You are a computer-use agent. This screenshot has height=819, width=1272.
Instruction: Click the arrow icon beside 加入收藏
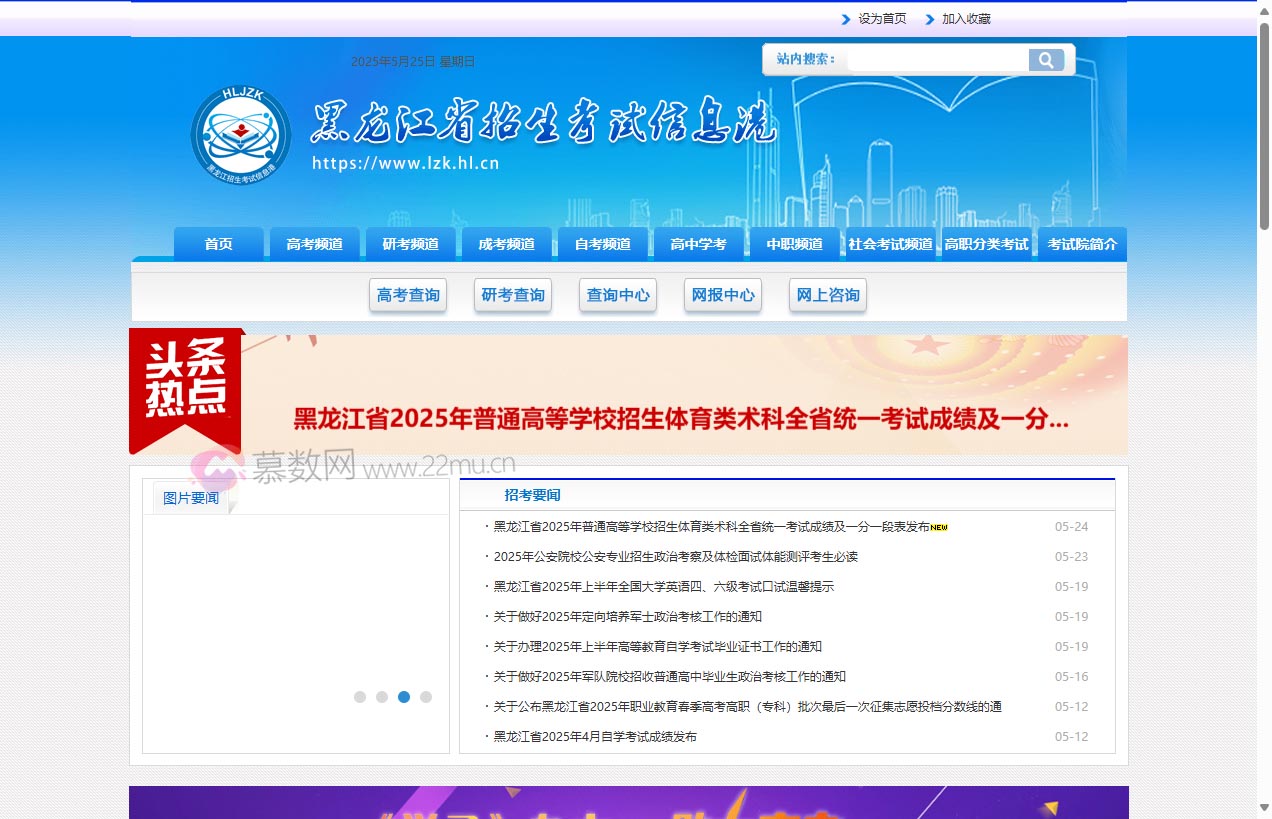pyautogui.click(x=930, y=18)
